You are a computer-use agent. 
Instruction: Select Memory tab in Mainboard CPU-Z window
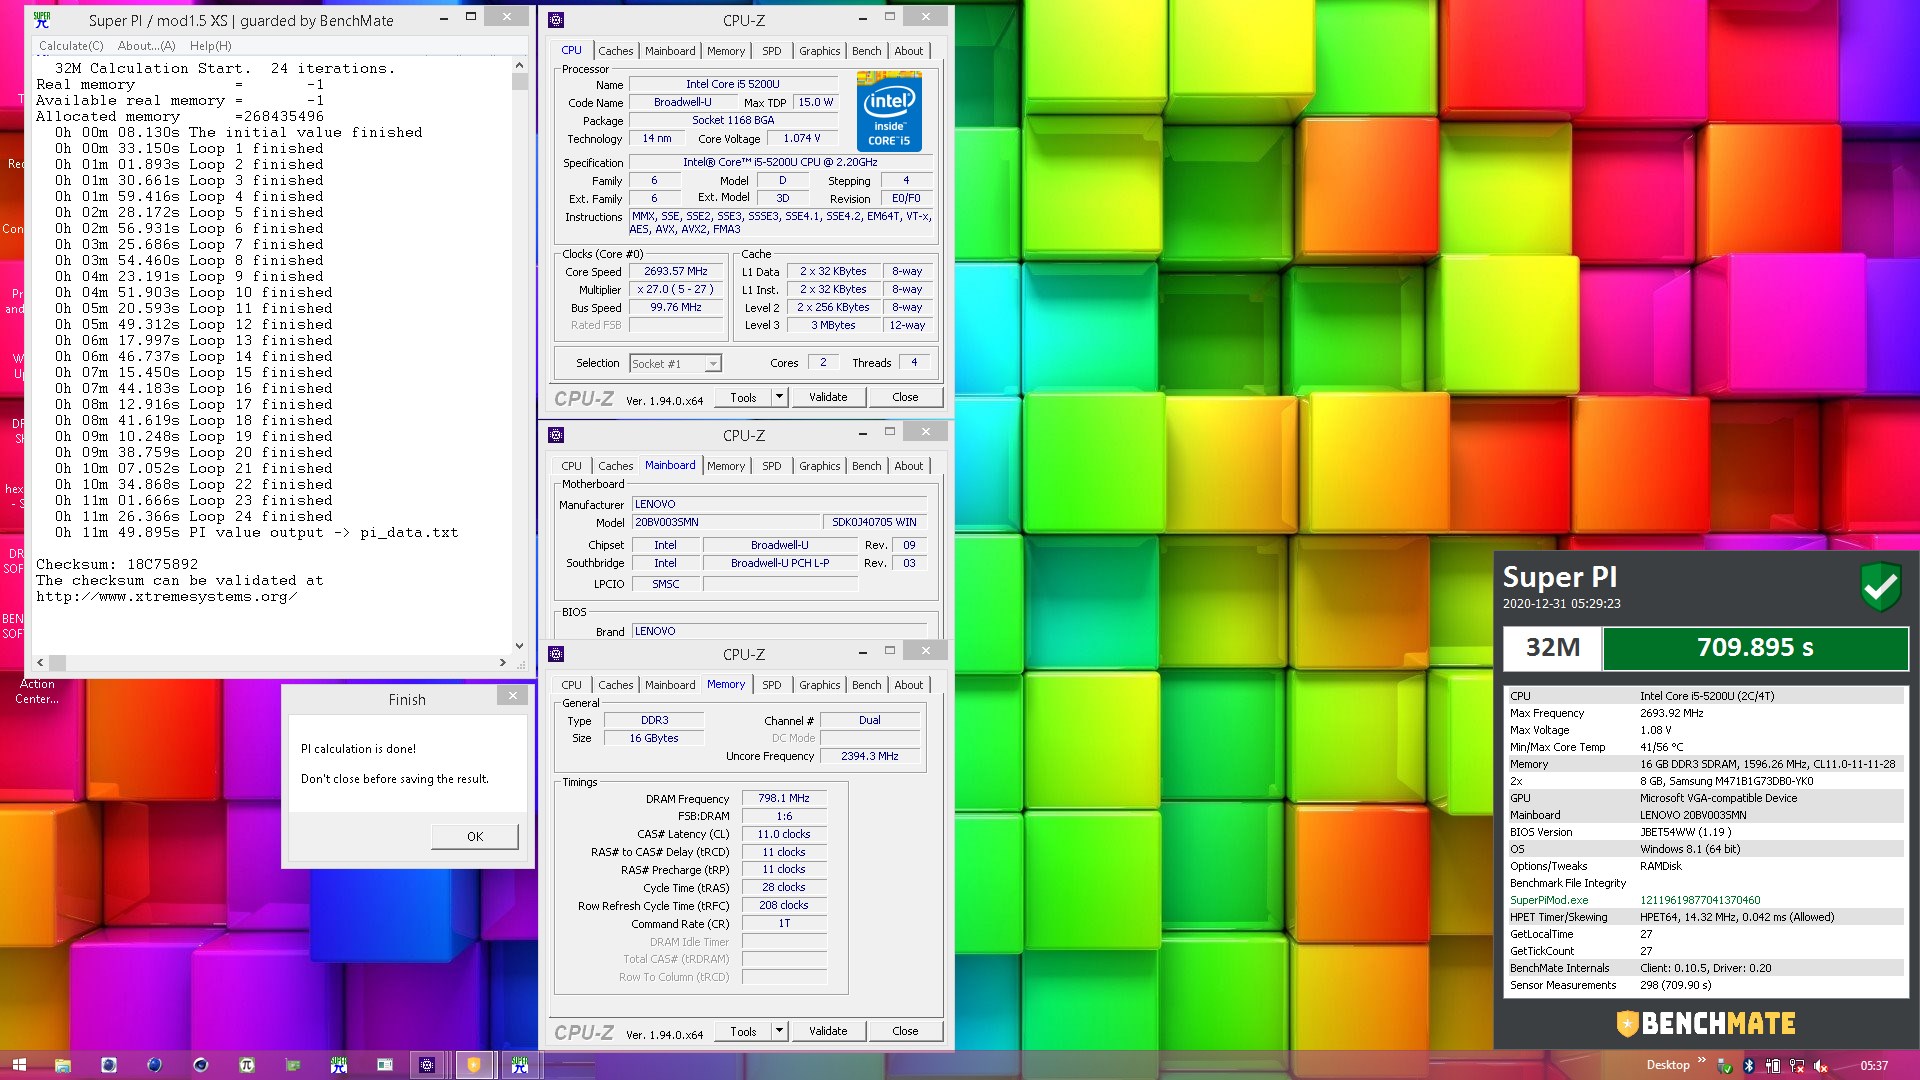tap(725, 466)
